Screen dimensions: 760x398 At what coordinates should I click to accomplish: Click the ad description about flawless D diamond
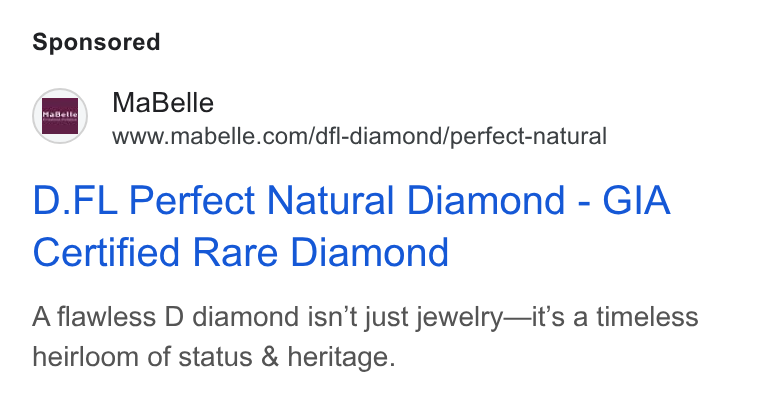(x=365, y=337)
